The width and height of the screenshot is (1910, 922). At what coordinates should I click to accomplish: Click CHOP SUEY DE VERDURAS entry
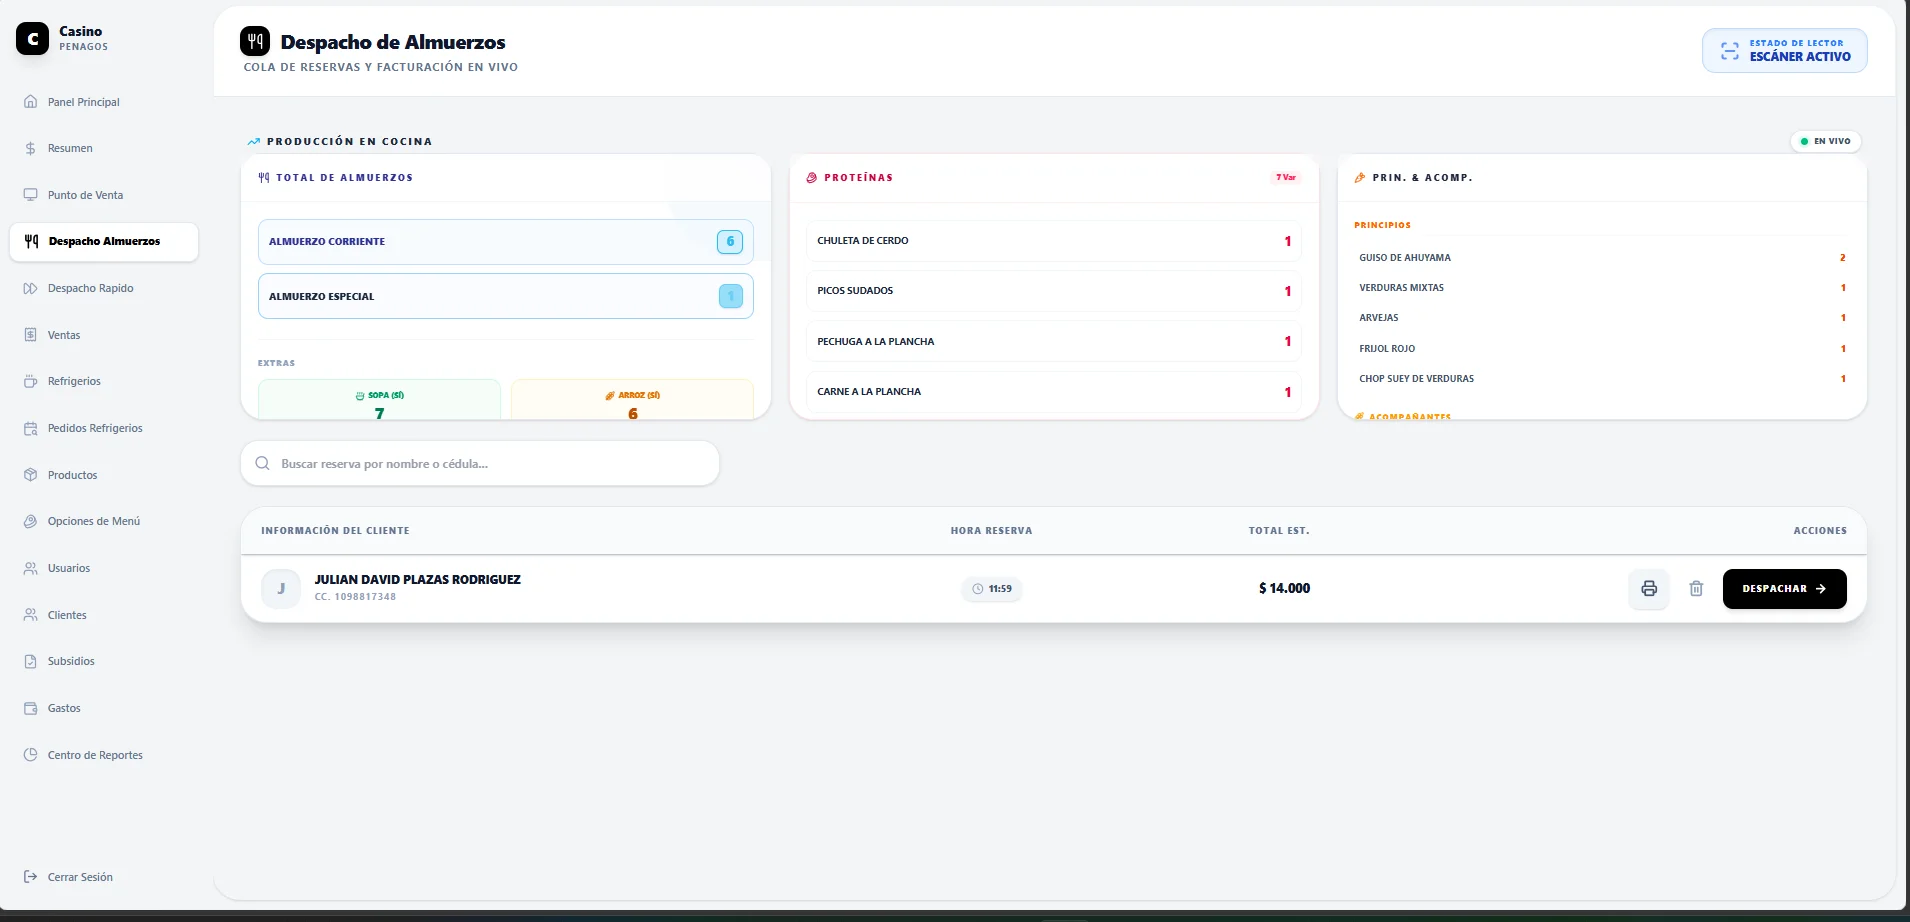pyautogui.click(x=1602, y=379)
